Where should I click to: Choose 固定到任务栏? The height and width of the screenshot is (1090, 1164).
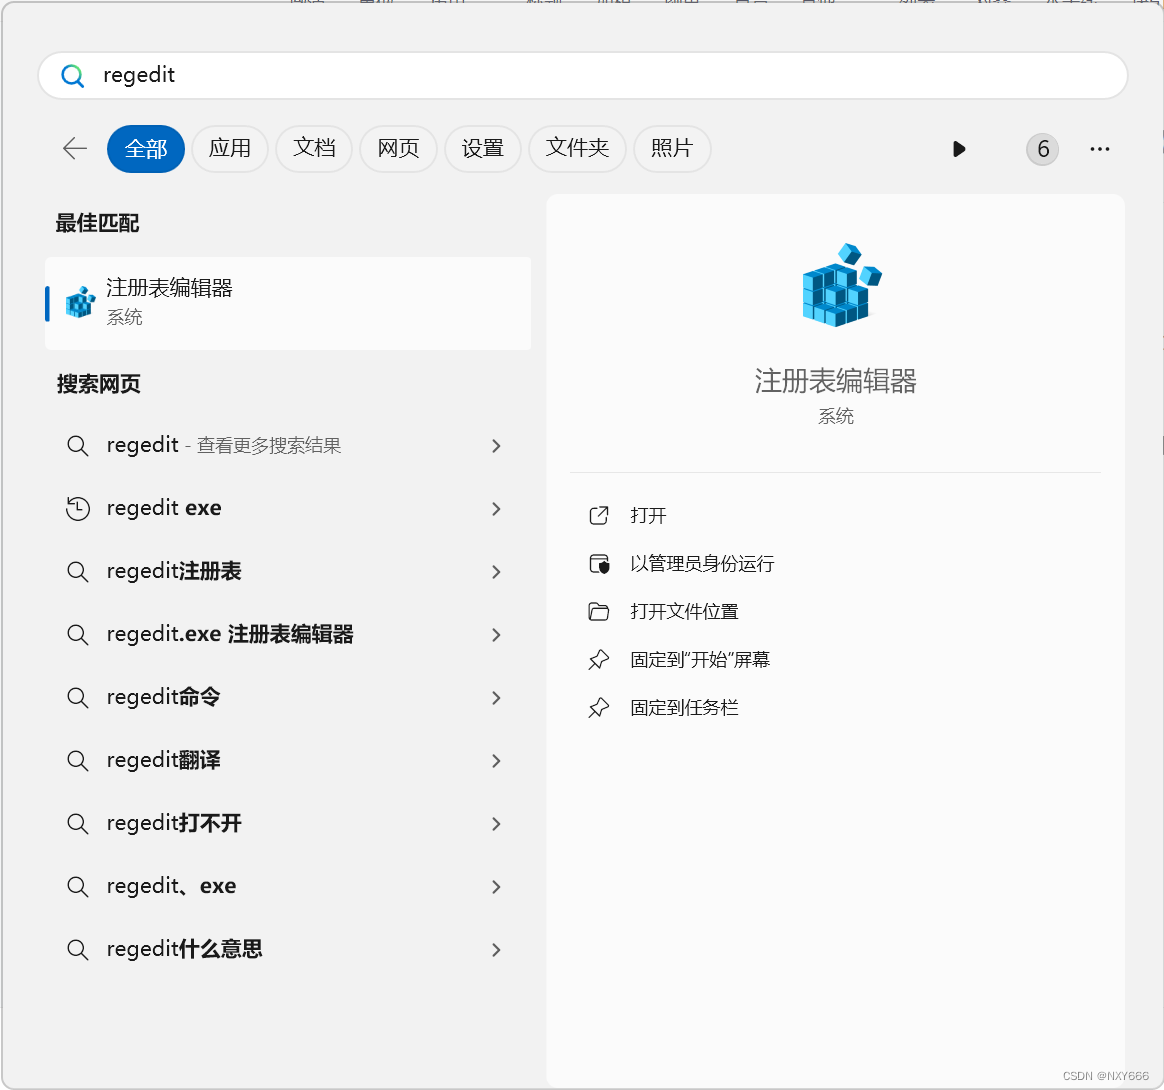(x=684, y=708)
